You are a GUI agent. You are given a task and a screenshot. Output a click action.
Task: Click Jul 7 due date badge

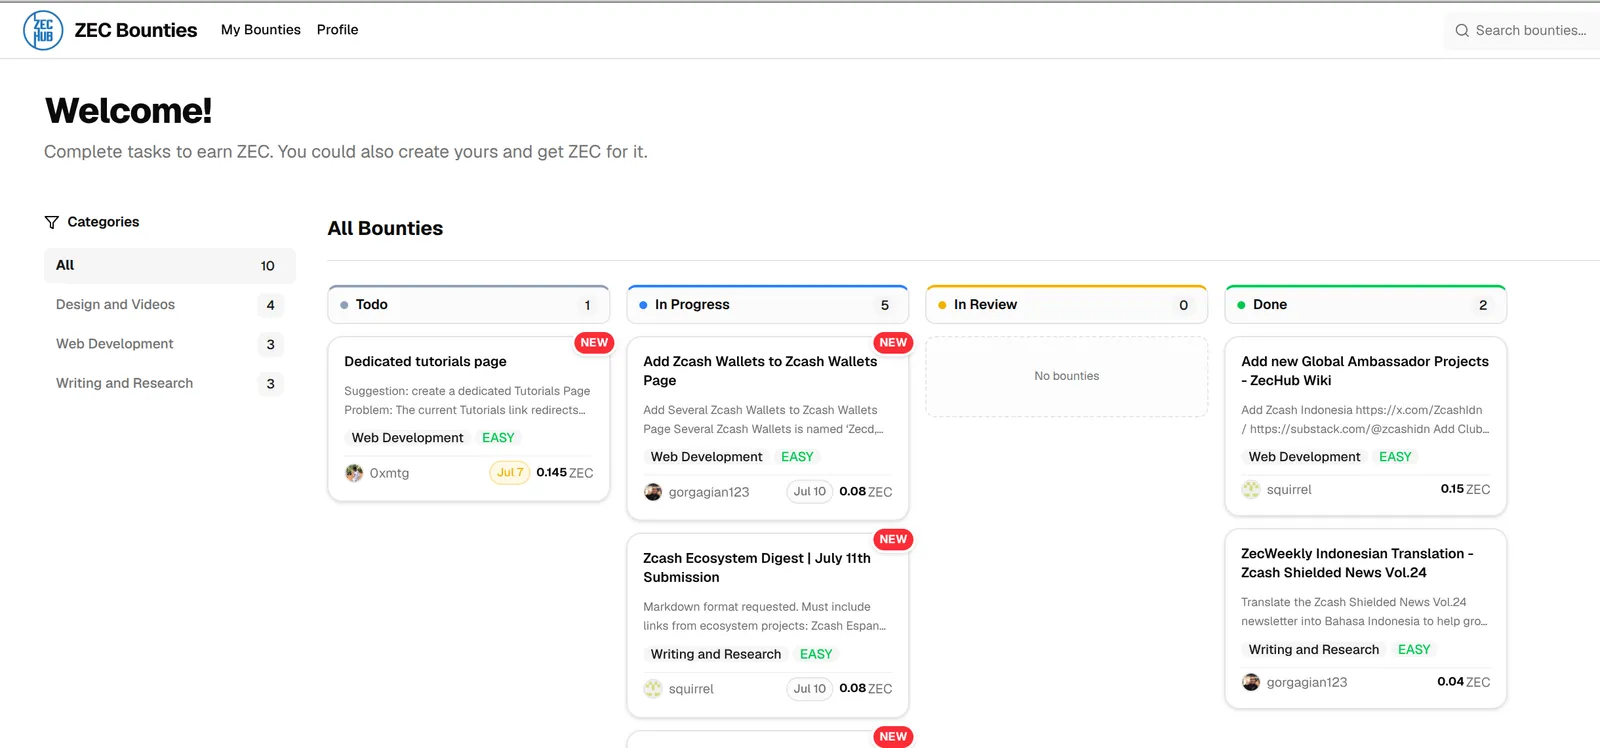click(x=510, y=473)
